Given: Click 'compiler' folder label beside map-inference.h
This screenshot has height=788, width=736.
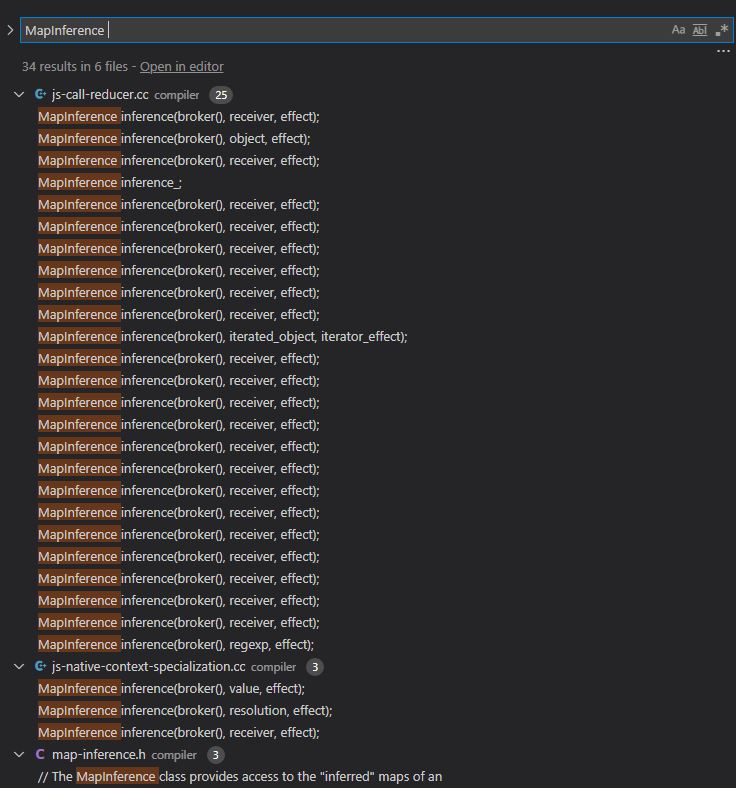Looking at the screenshot, I should click(174, 755).
